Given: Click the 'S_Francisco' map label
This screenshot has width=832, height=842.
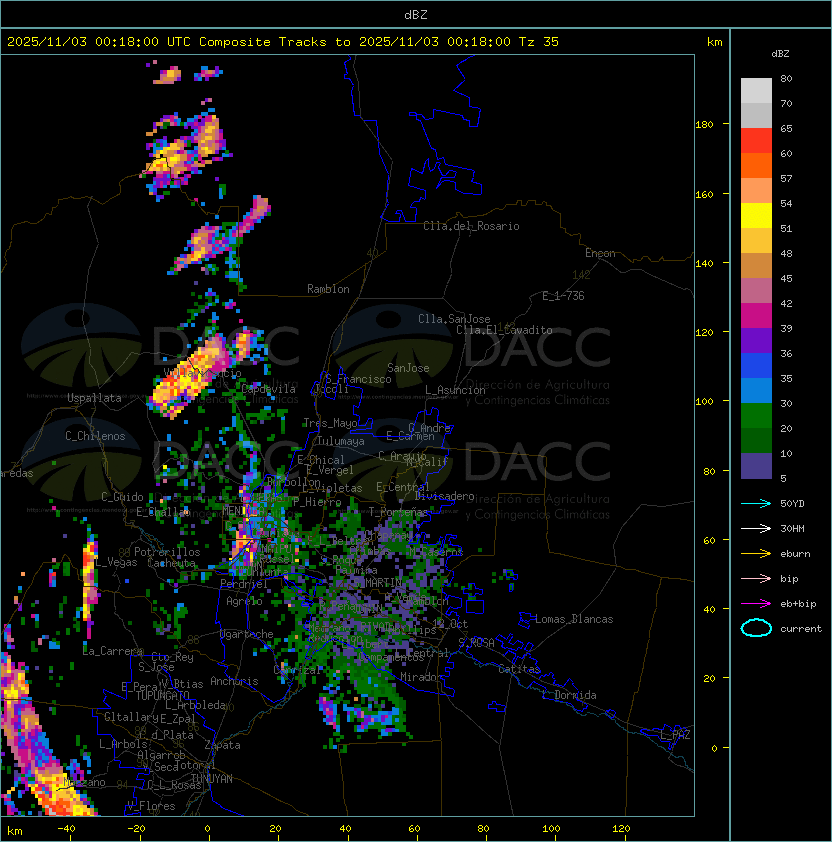Looking at the screenshot, I should click(358, 379).
